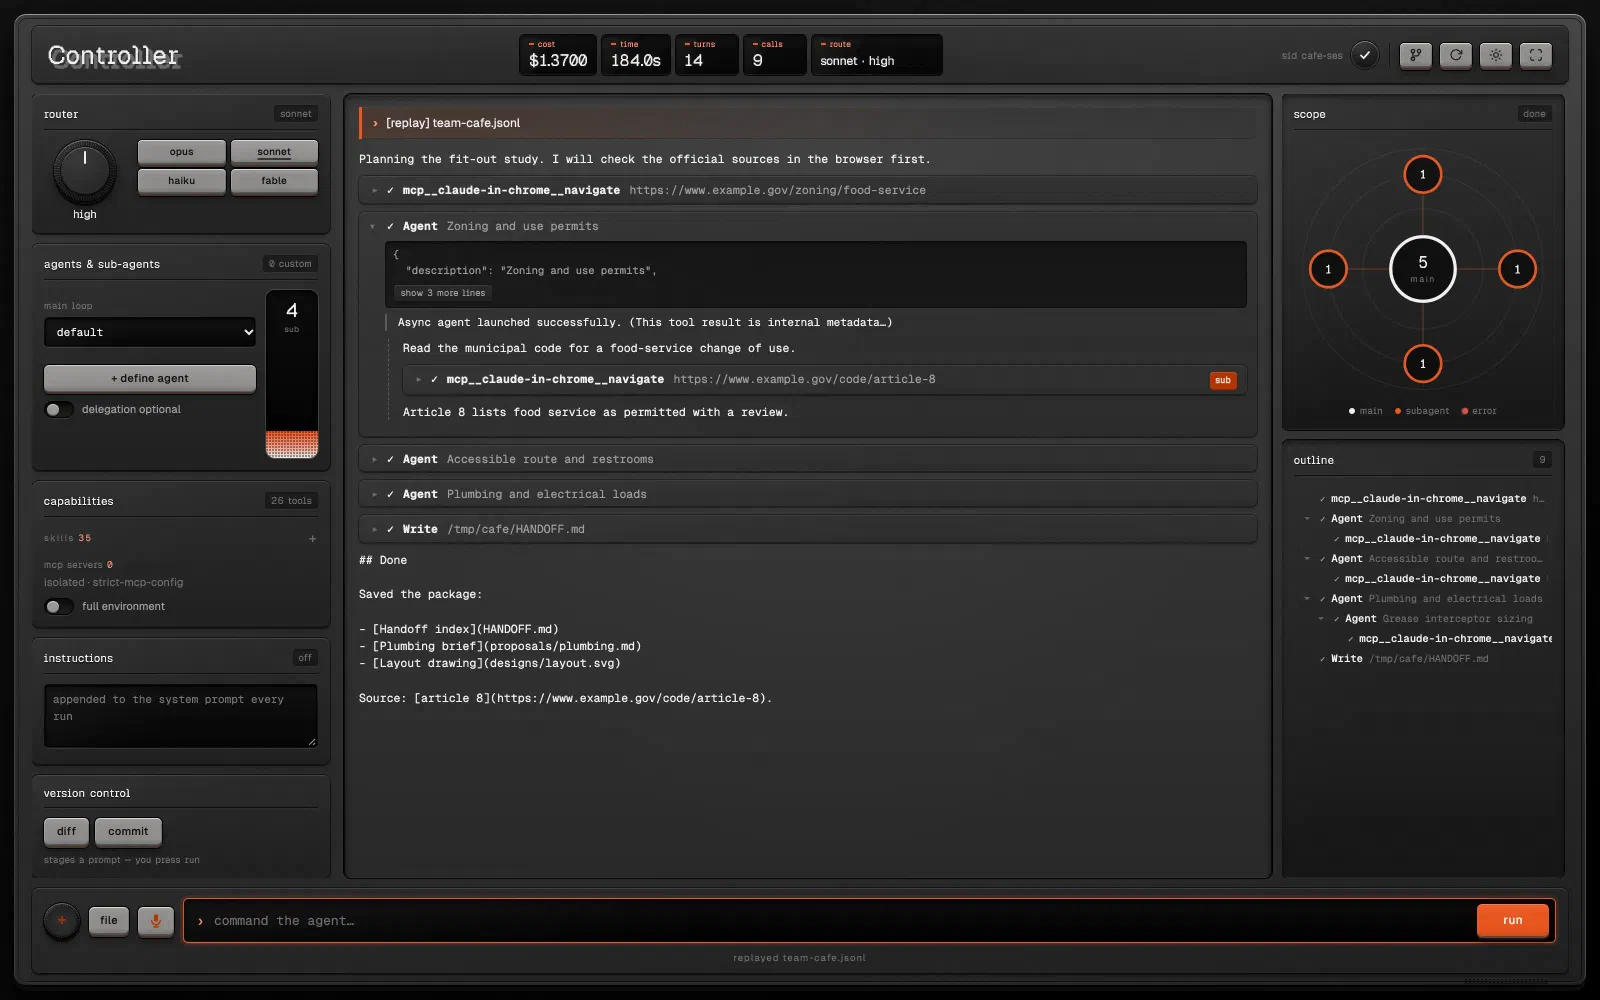Click the route sonnet high stat
Screen dimensions: 1600x1000
pyautogui.click(x=876, y=55)
